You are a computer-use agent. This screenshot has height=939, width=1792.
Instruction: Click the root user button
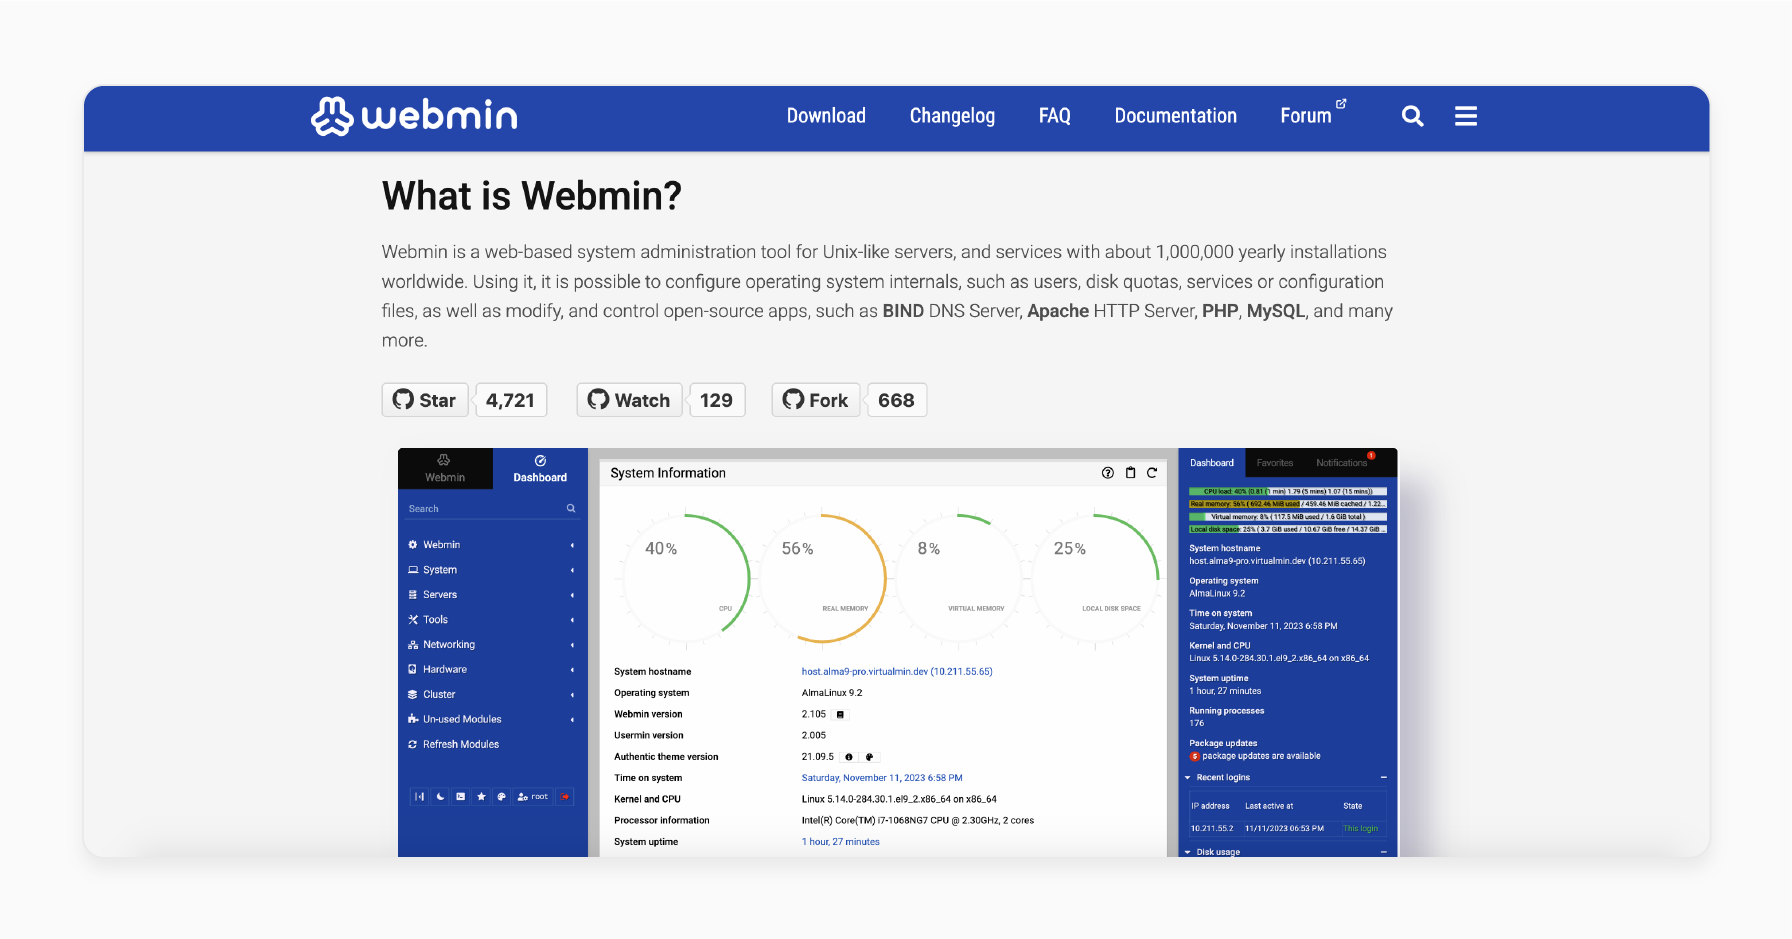click(x=533, y=797)
